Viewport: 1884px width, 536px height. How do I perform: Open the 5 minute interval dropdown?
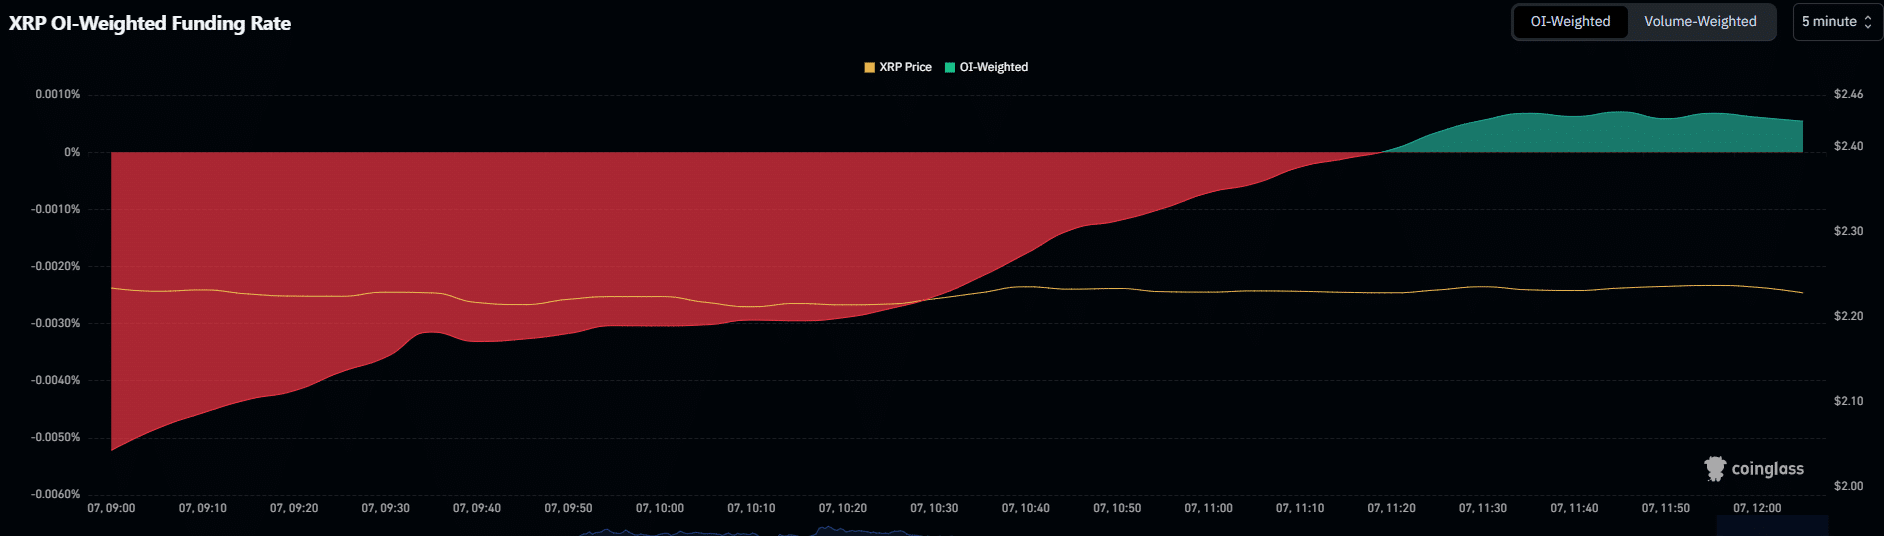pos(1828,21)
